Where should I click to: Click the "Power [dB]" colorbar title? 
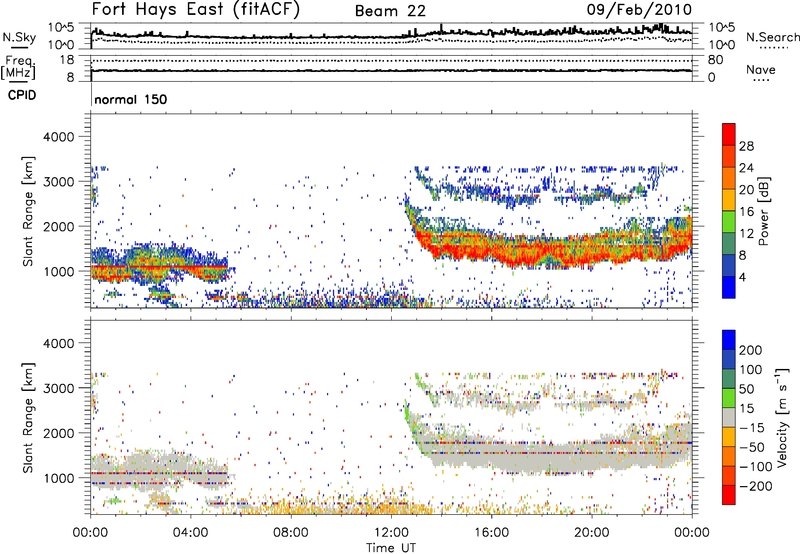pos(764,211)
